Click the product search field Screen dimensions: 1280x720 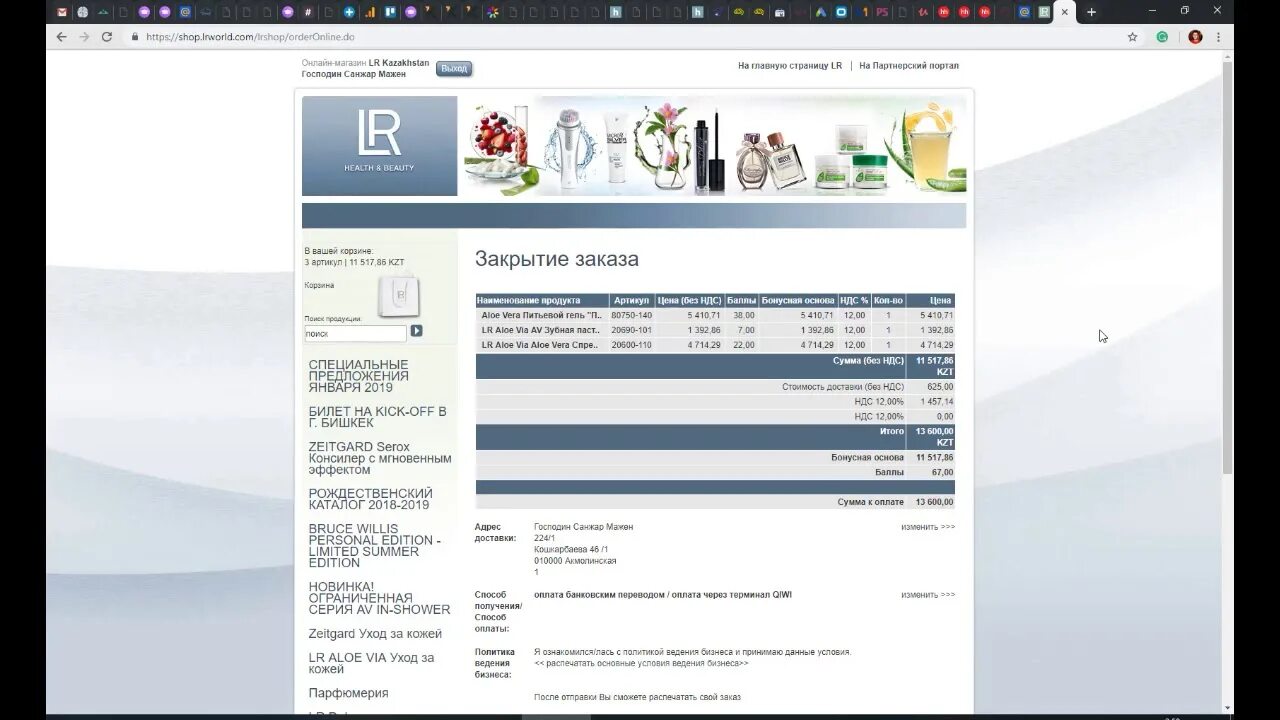(355, 333)
